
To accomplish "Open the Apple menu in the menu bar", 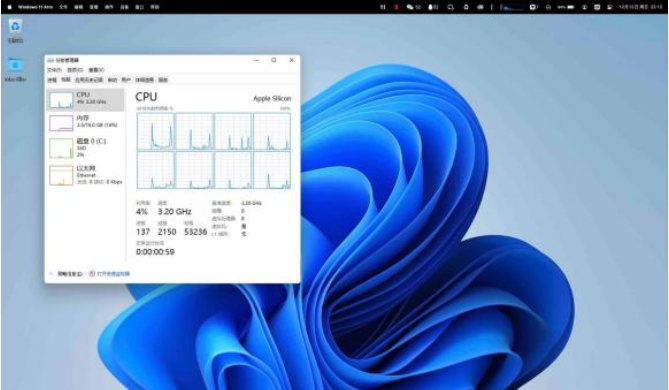I will [9, 7].
